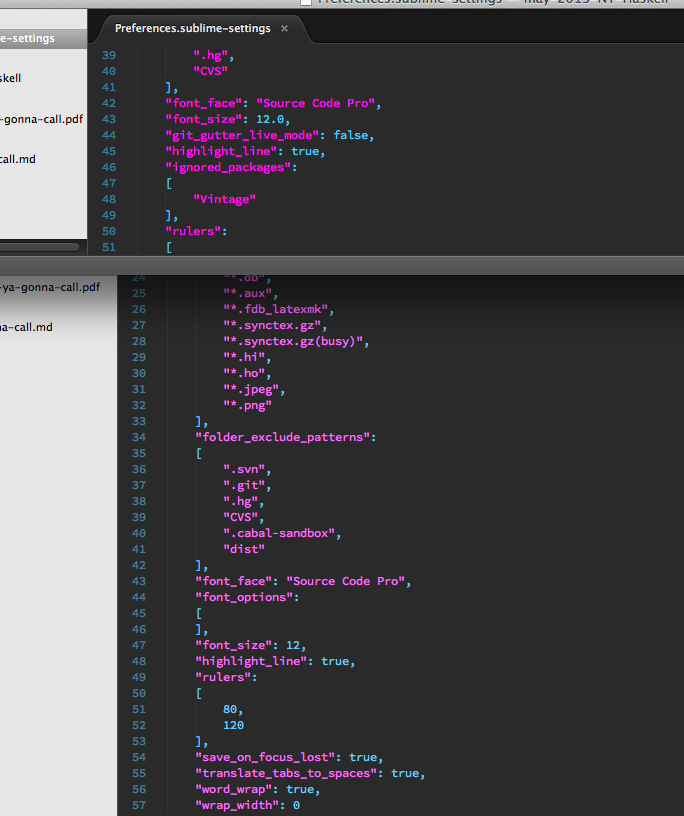The image size is (684, 816).
Task: Select the Preferences.sublime-settings tab
Action: click(192, 29)
